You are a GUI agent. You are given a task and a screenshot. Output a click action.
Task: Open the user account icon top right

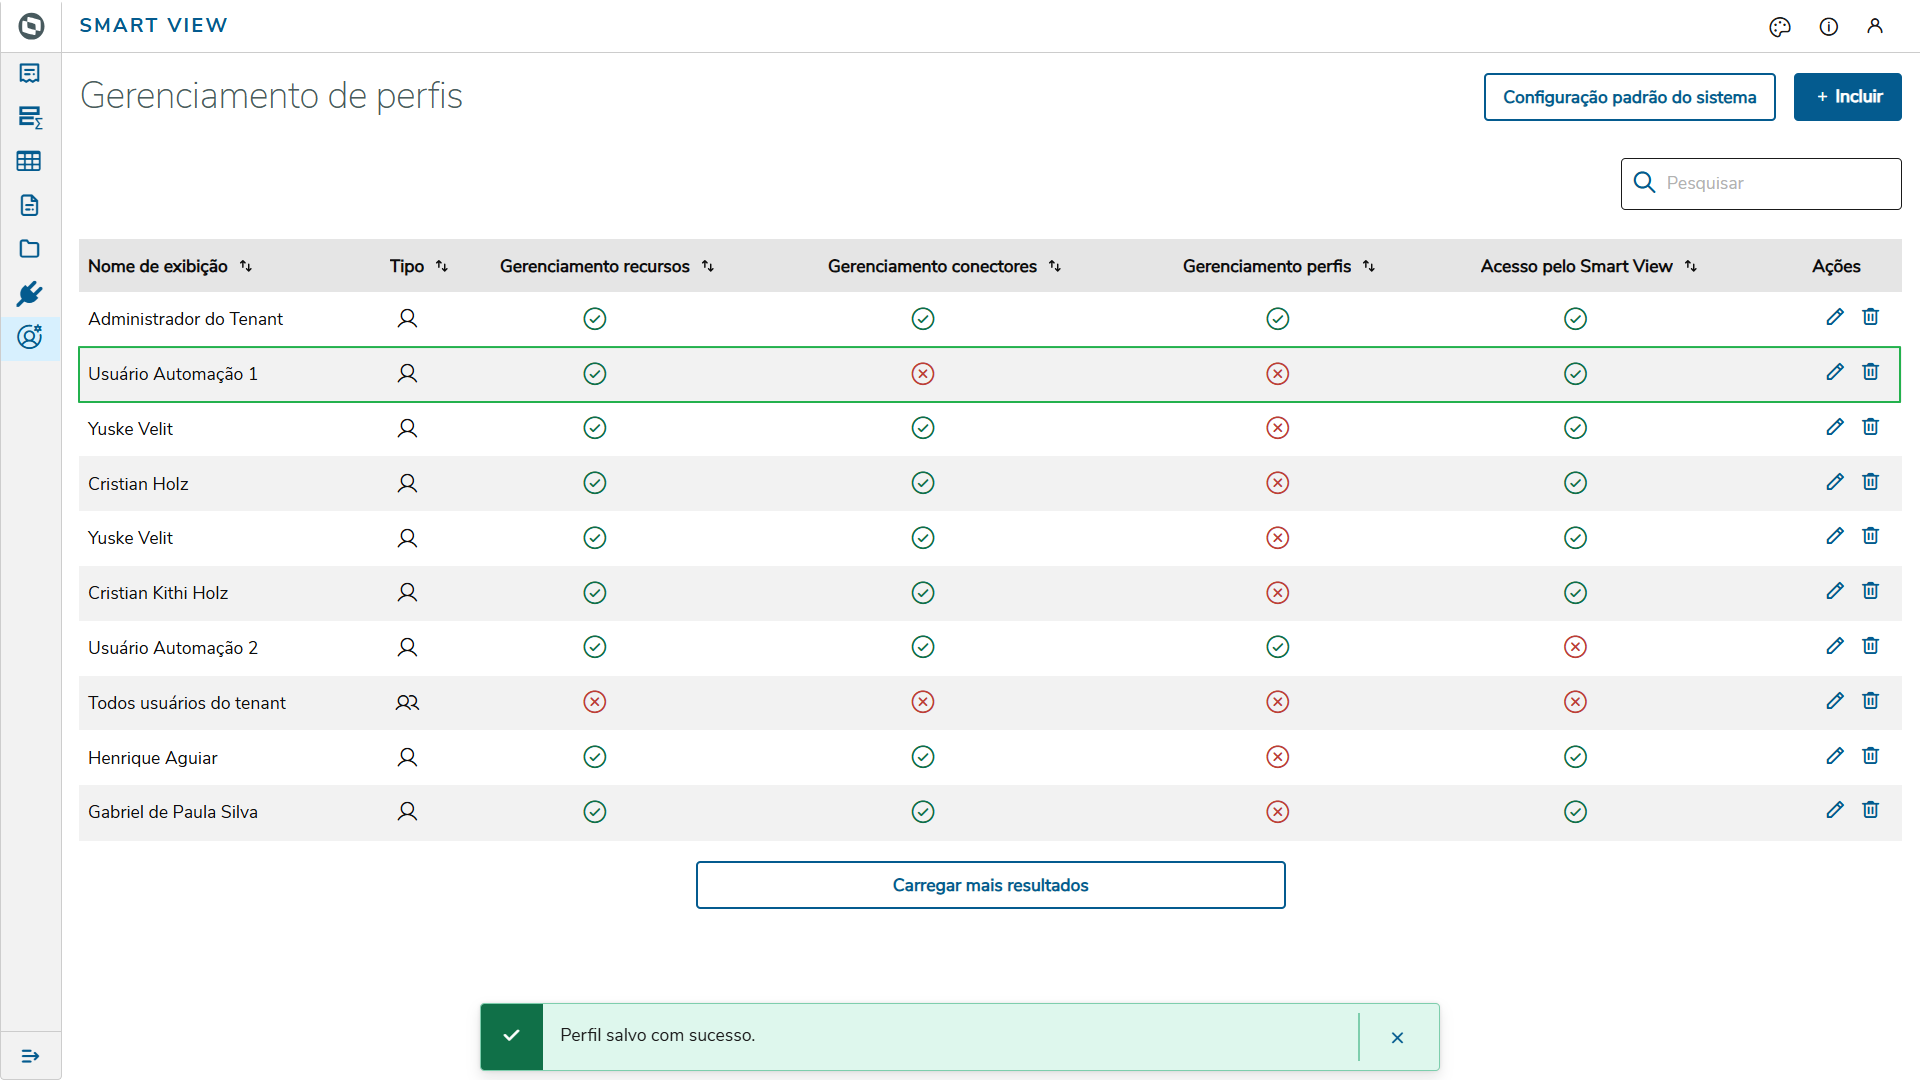(x=1876, y=27)
